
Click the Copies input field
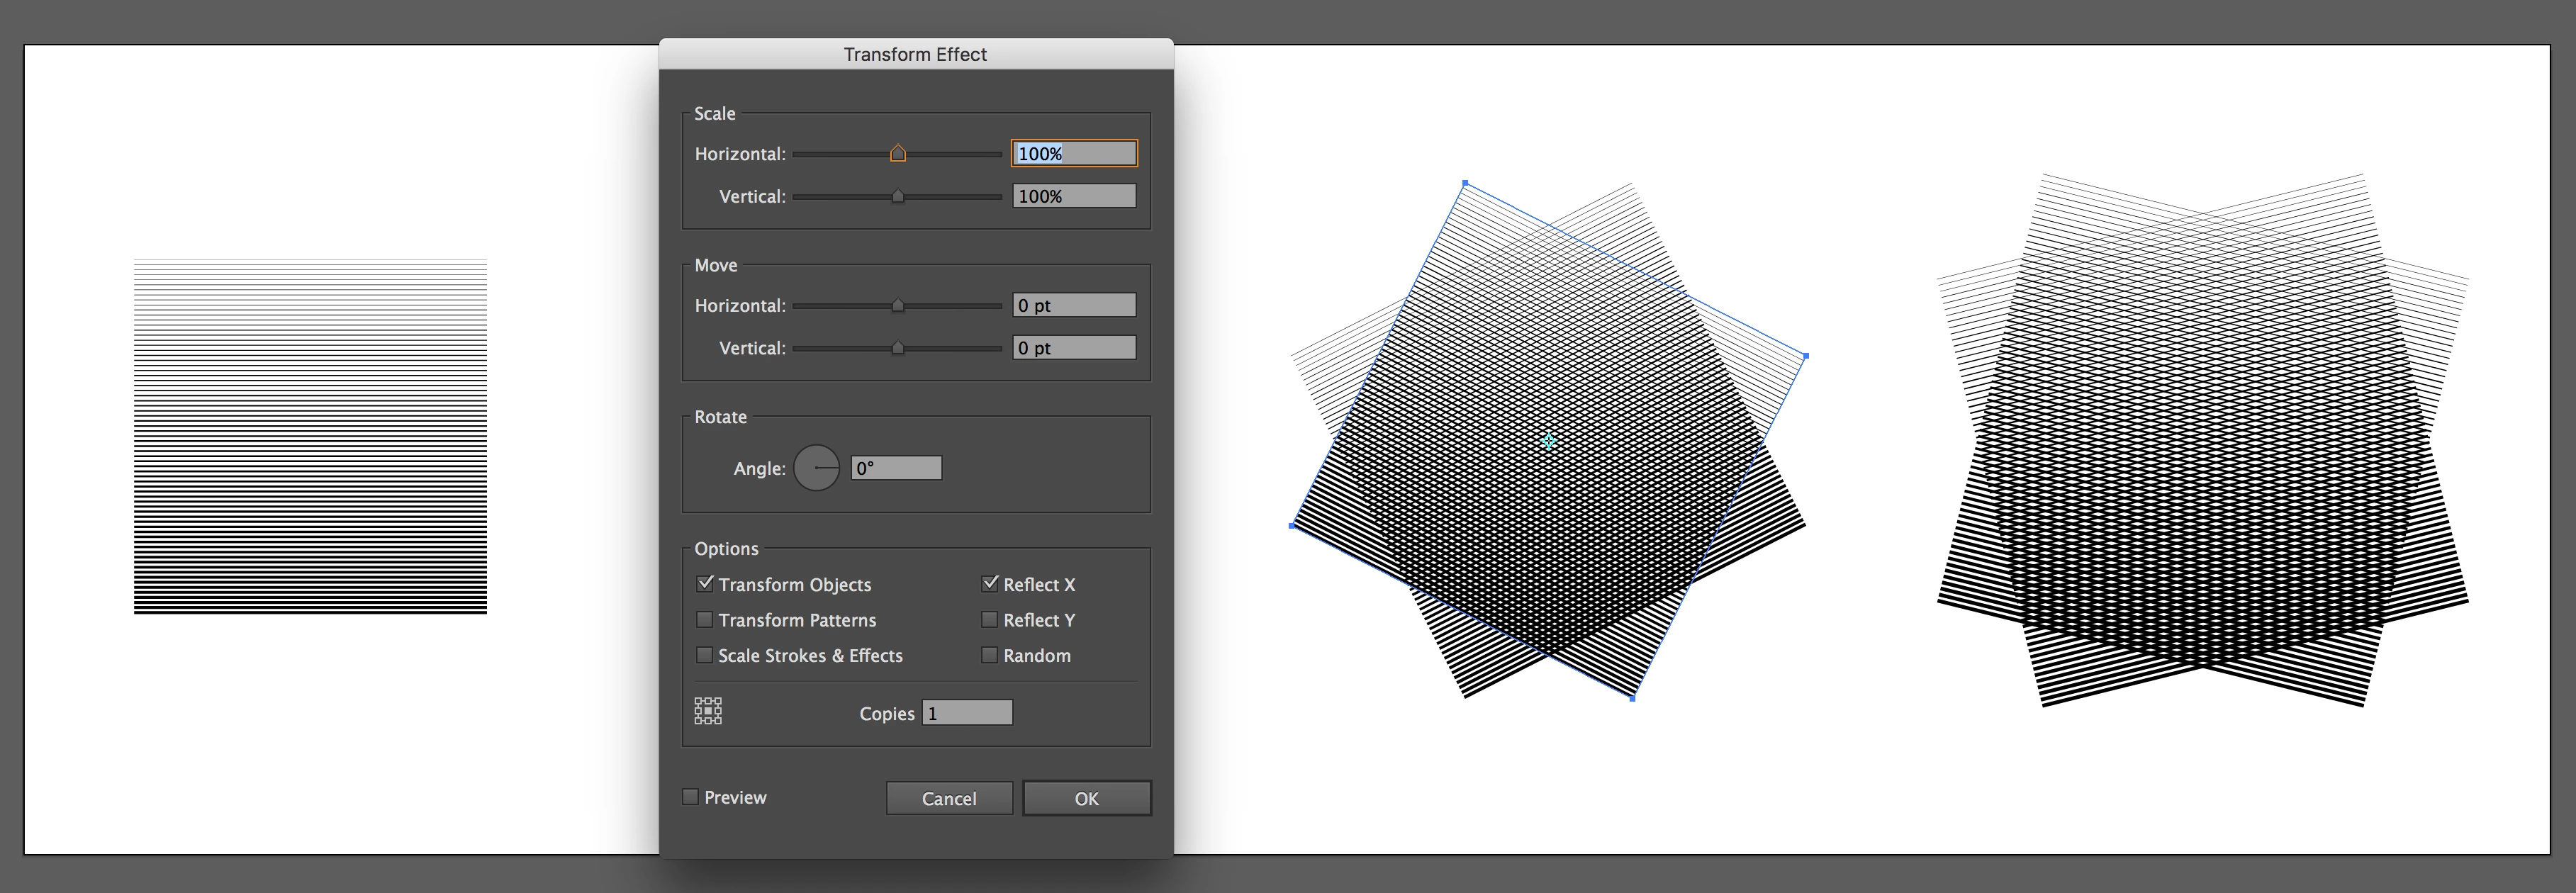coord(967,713)
